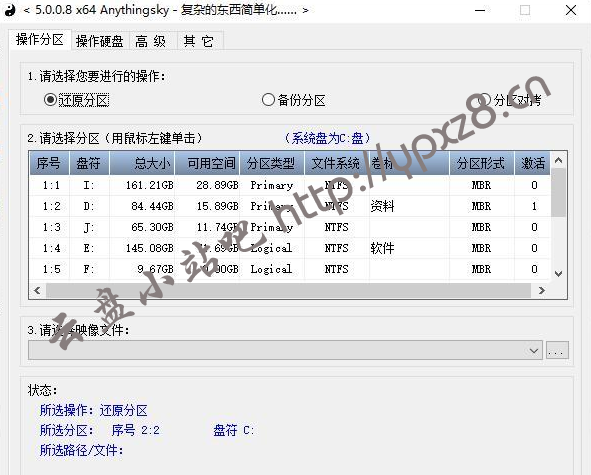The image size is (591, 475).
Task: Click the horizontal scrollbar left arrow
Action: 37,290
